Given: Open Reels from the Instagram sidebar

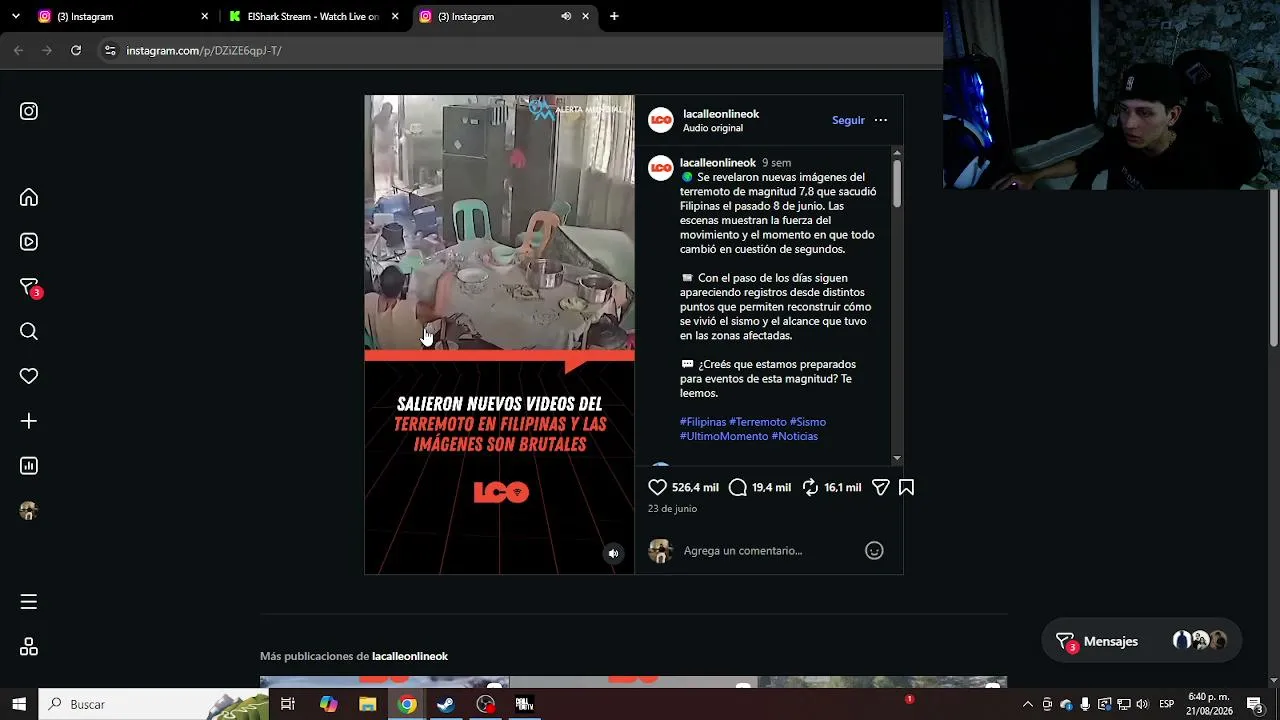Looking at the screenshot, I should 29,242.
